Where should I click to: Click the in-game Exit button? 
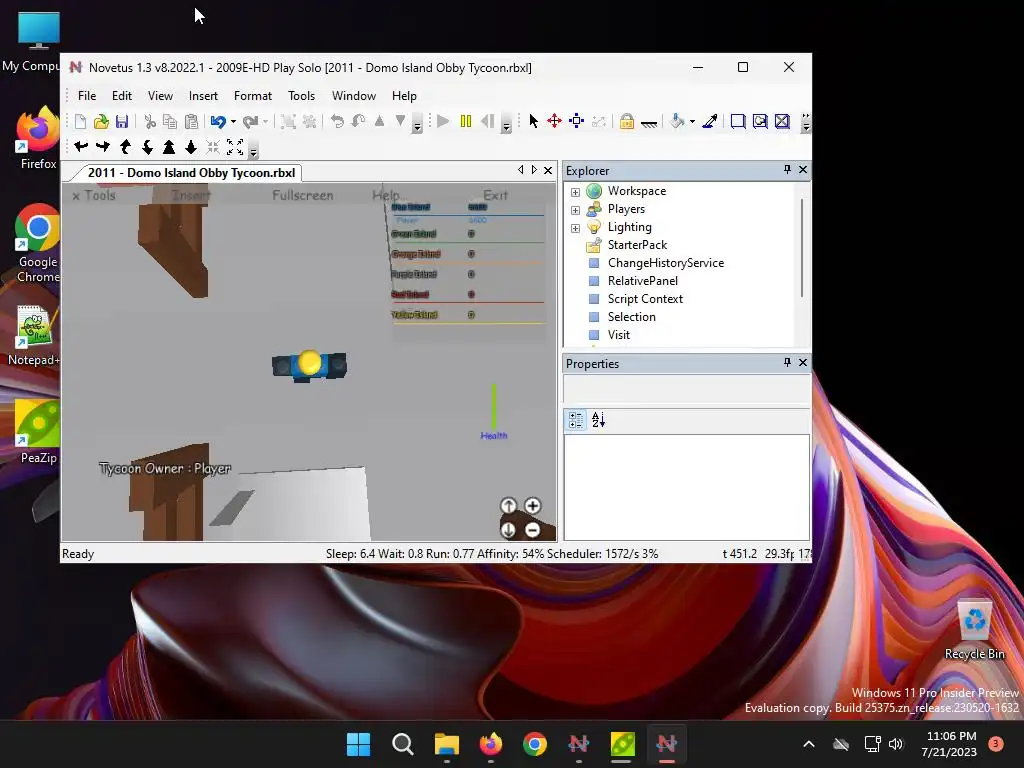tap(495, 195)
